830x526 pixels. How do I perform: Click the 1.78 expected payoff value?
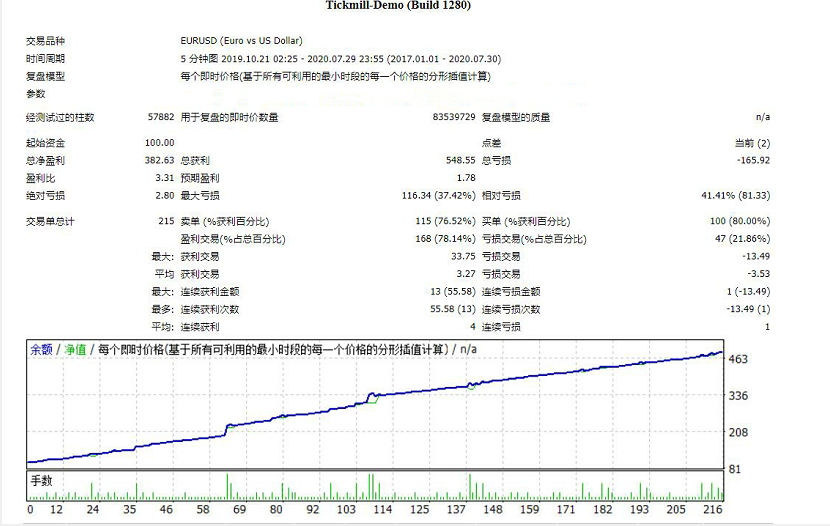466,178
